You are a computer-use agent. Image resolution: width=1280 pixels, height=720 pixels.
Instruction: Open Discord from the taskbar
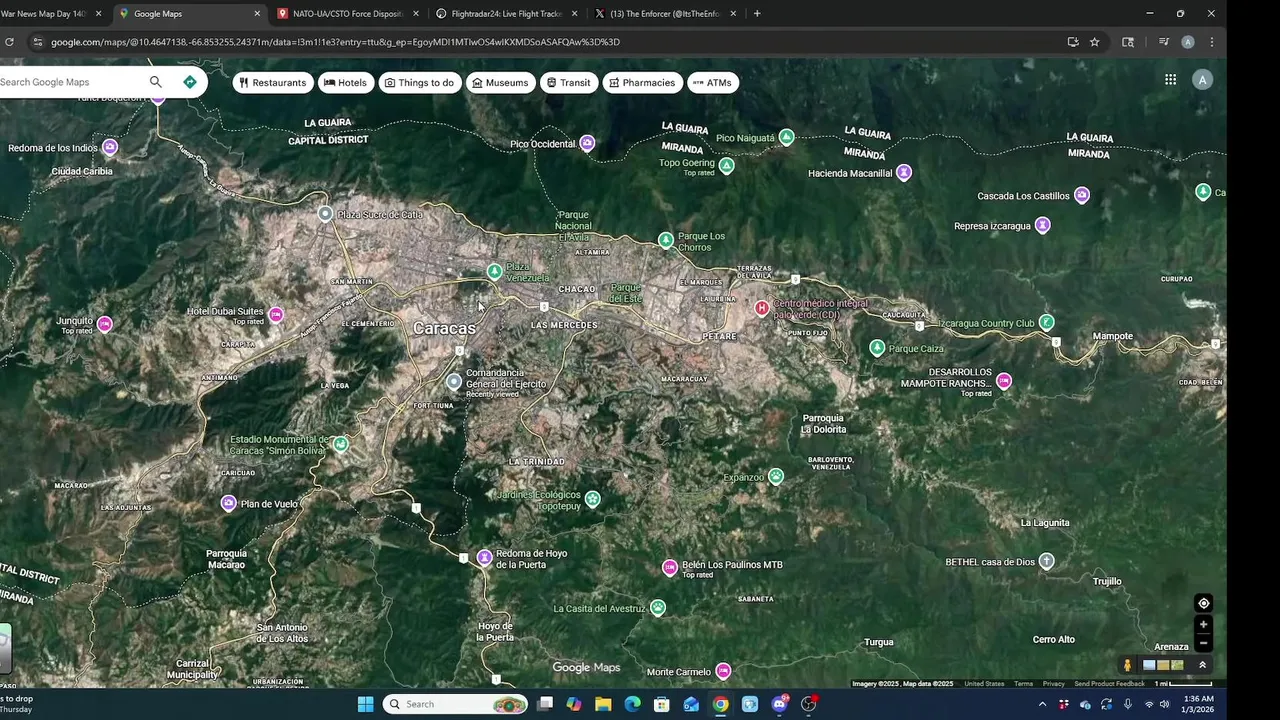[x=780, y=704]
